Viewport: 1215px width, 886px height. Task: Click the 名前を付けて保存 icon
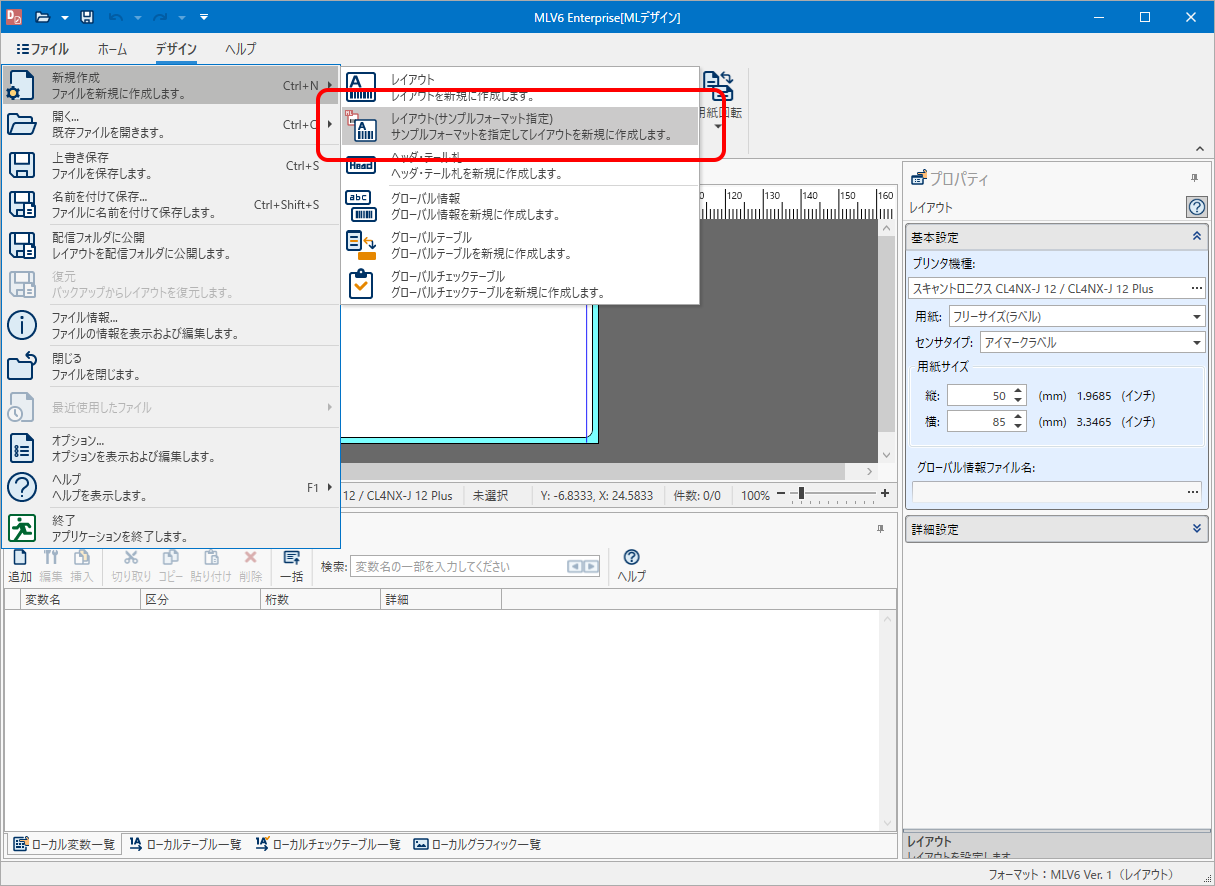point(22,205)
